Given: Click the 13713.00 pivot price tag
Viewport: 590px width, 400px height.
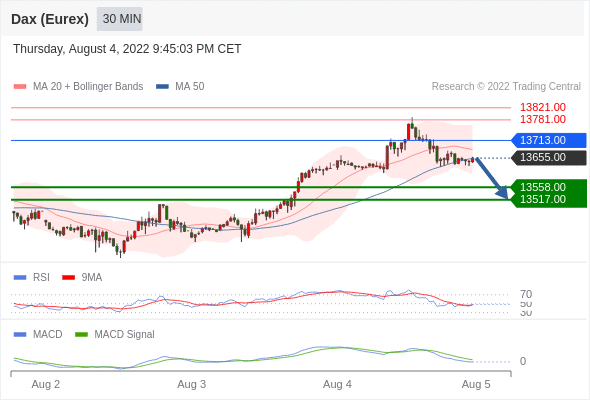Looking at the screenshot, I should pos(548,140).
